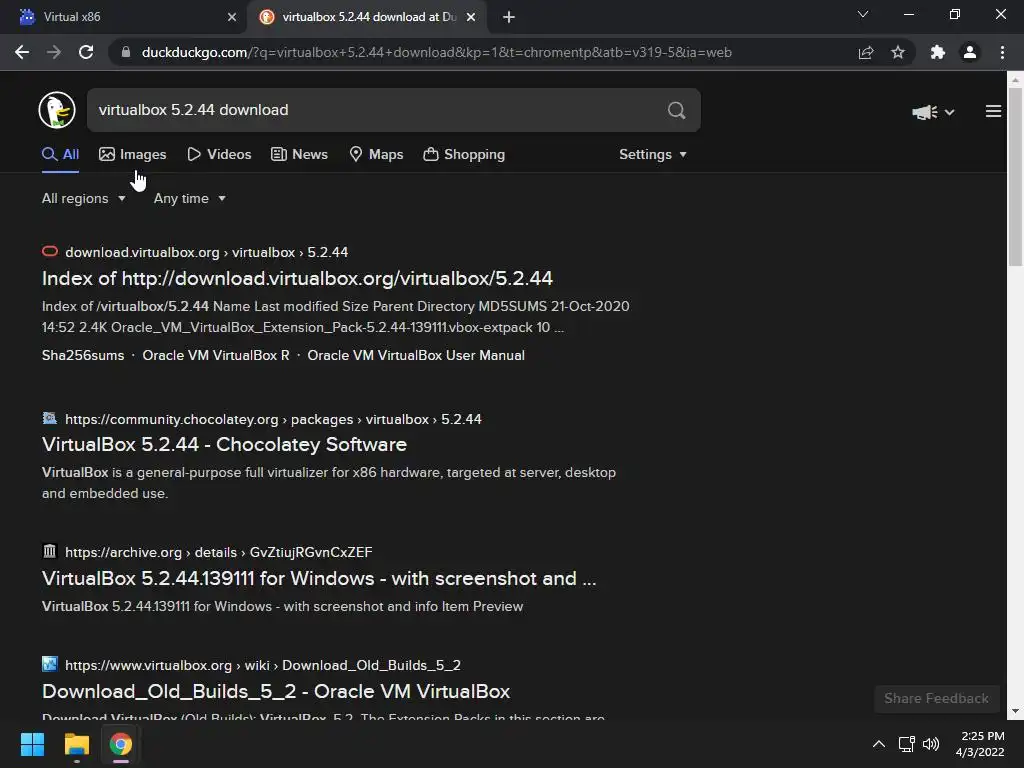The width and height of the screenshot is (1024, 768).
Task: Open Windows Start menu
Action: 32,744
